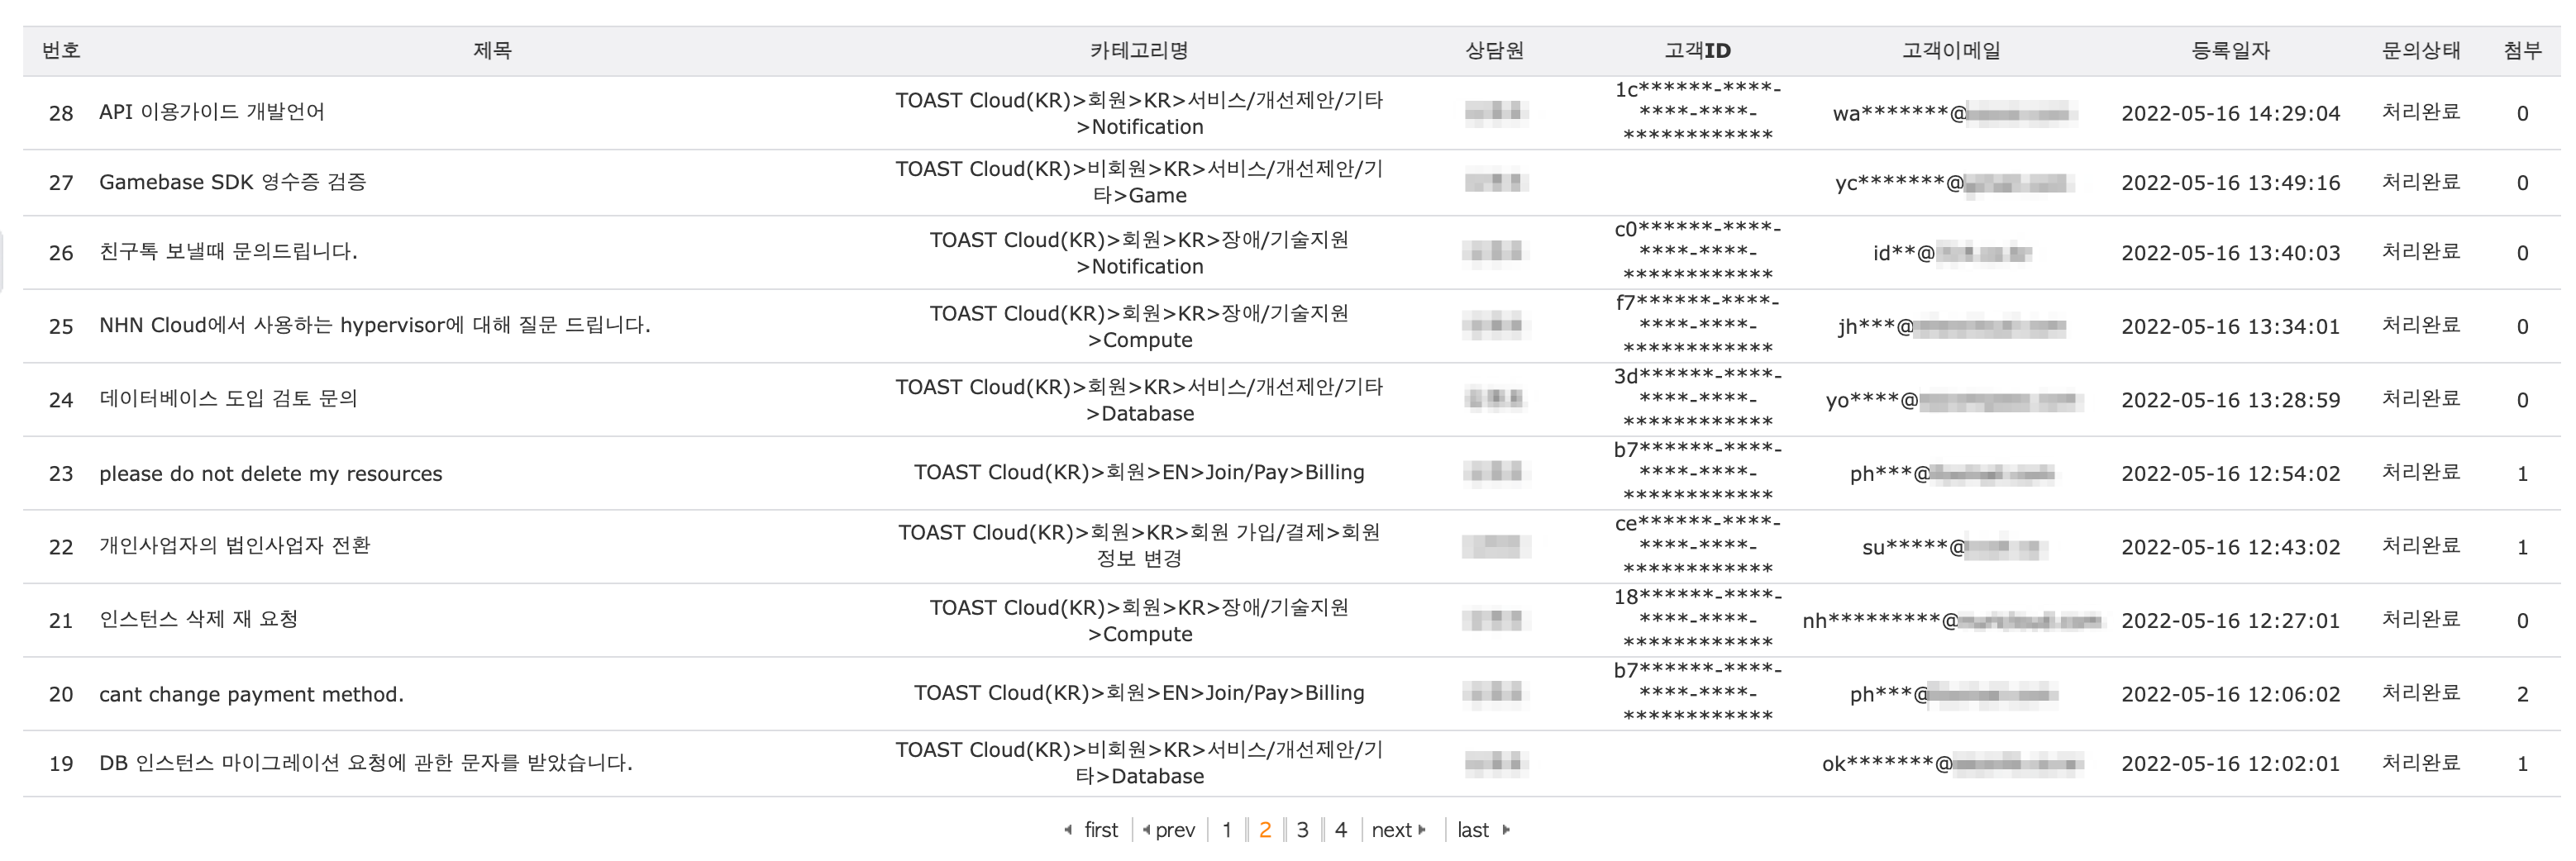Click the current page number 2
This screenshot has height=861, width=2576.
[1265, 829]
